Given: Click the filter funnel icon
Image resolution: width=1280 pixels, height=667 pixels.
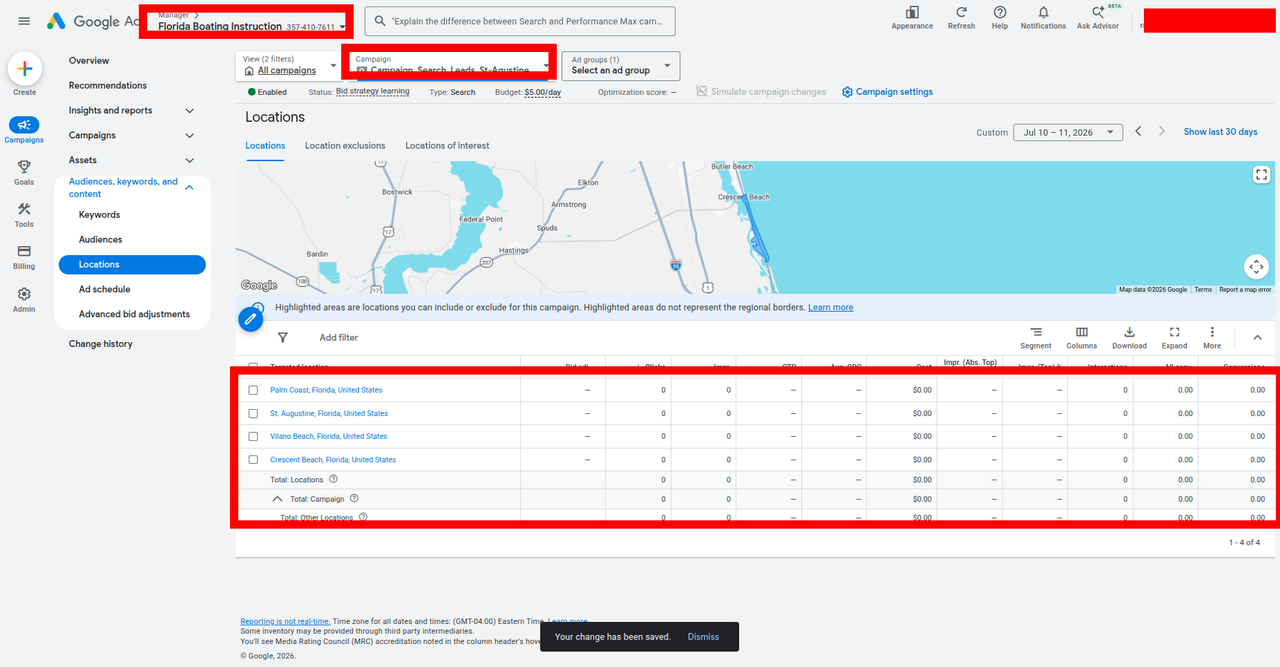Looking at the screenshot, I should click(283, 338).
